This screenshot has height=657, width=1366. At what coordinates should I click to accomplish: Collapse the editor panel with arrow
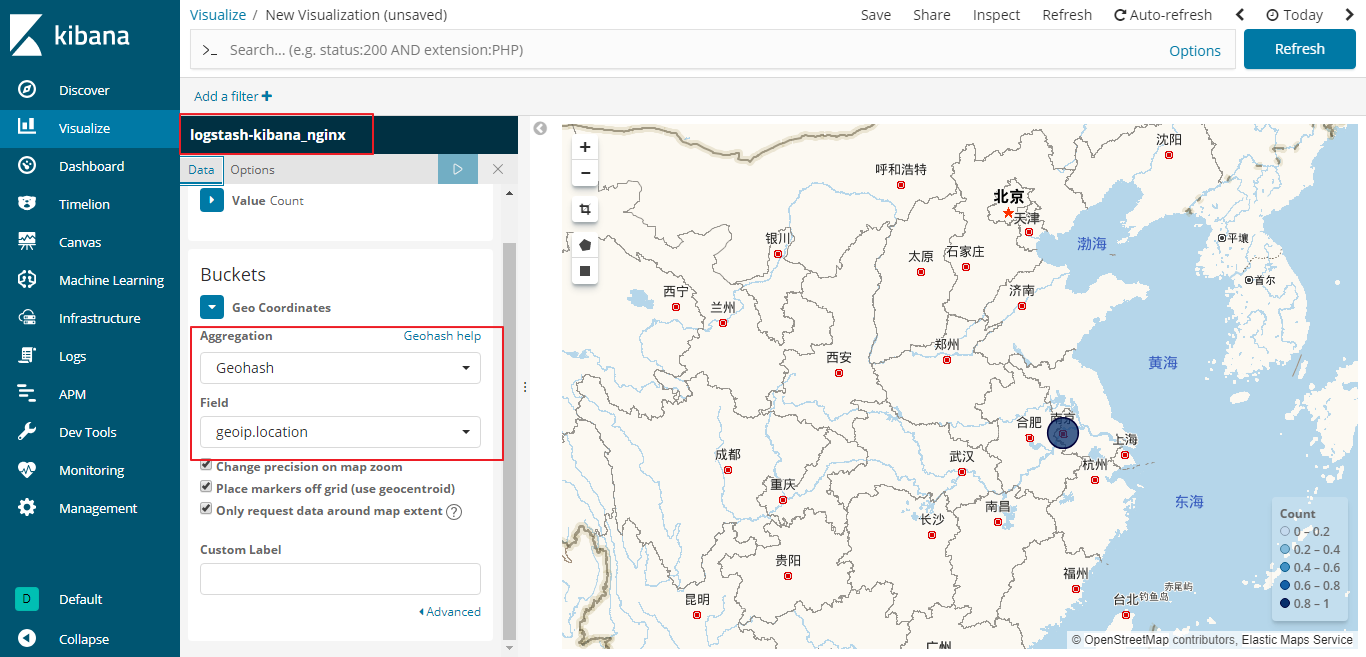pyautogui.click(x=540, y=129)
